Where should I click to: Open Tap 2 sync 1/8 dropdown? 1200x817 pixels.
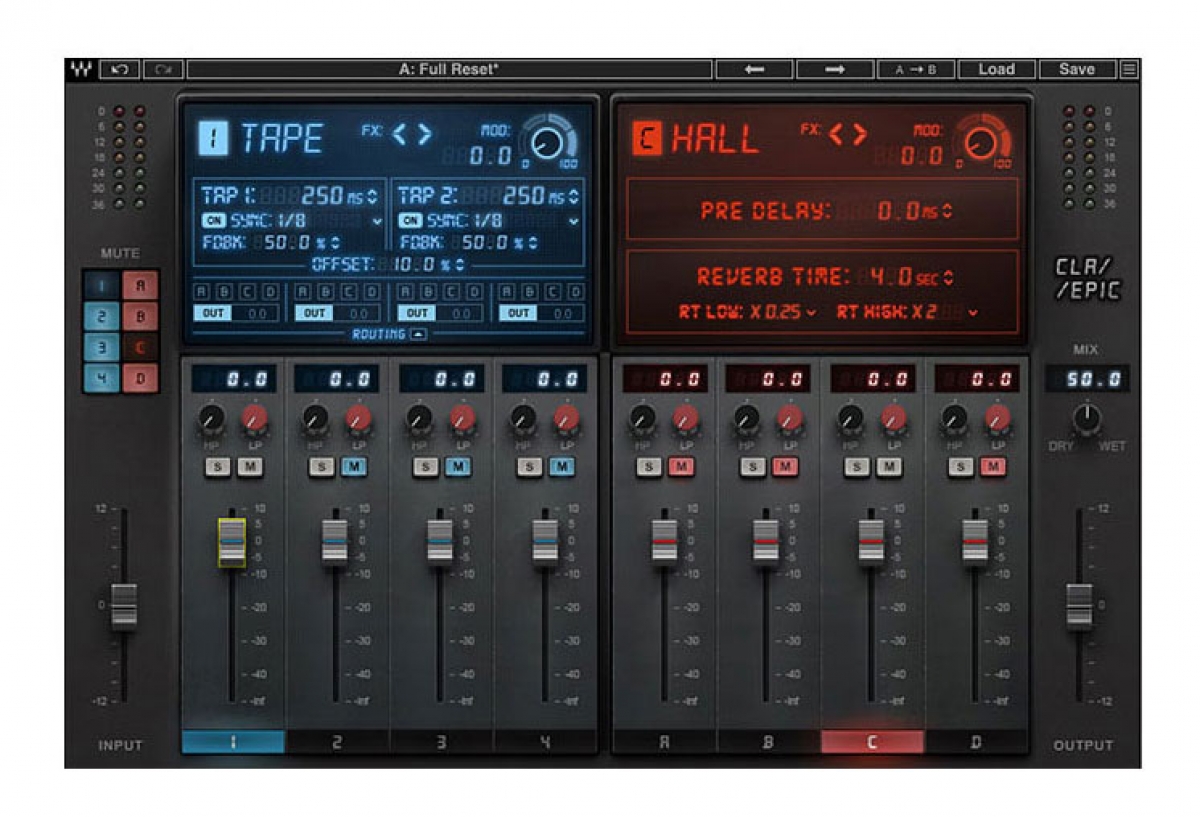click(x=574, y=222)
